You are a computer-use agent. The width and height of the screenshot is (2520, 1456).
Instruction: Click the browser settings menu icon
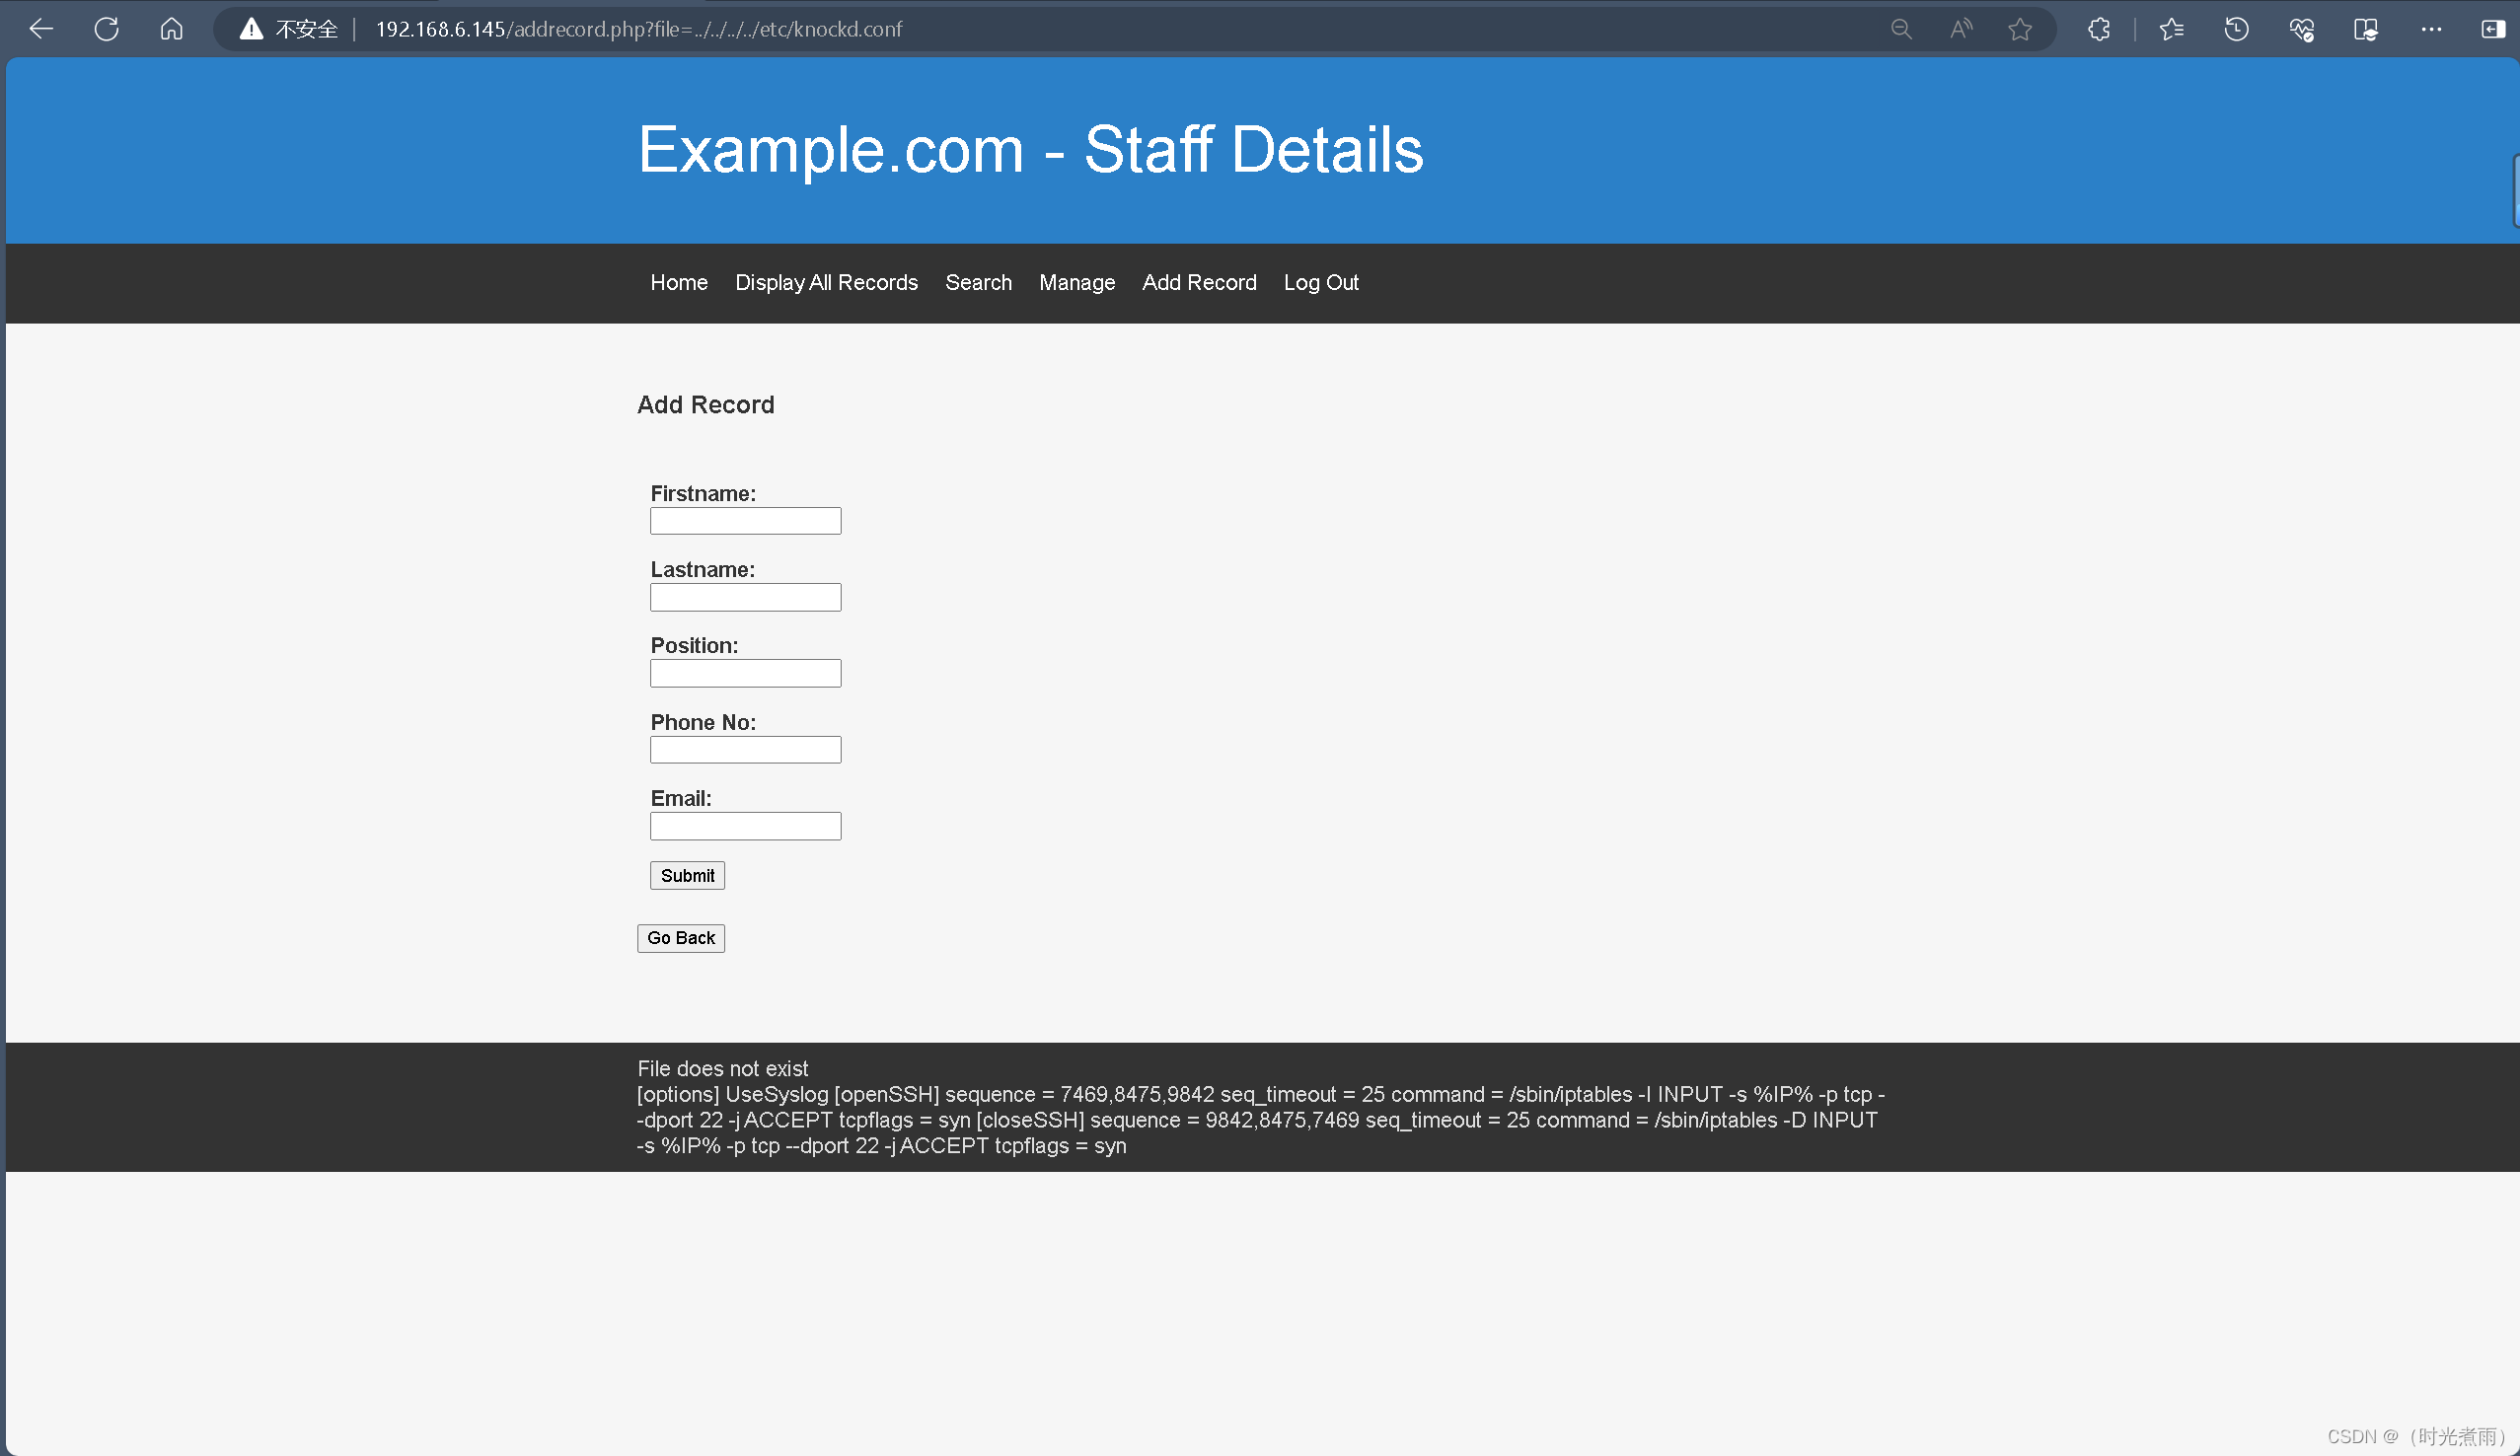tap(2431, 28)
